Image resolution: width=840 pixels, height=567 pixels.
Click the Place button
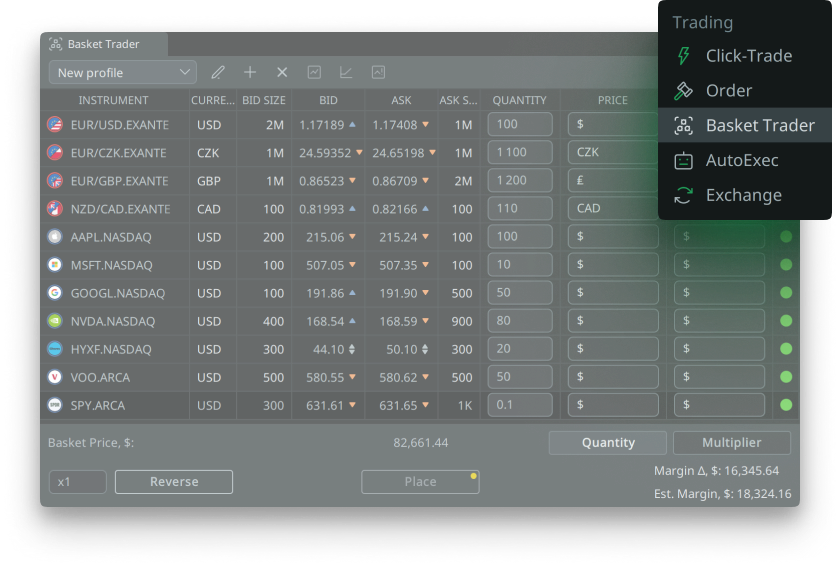tap(420, 482)
